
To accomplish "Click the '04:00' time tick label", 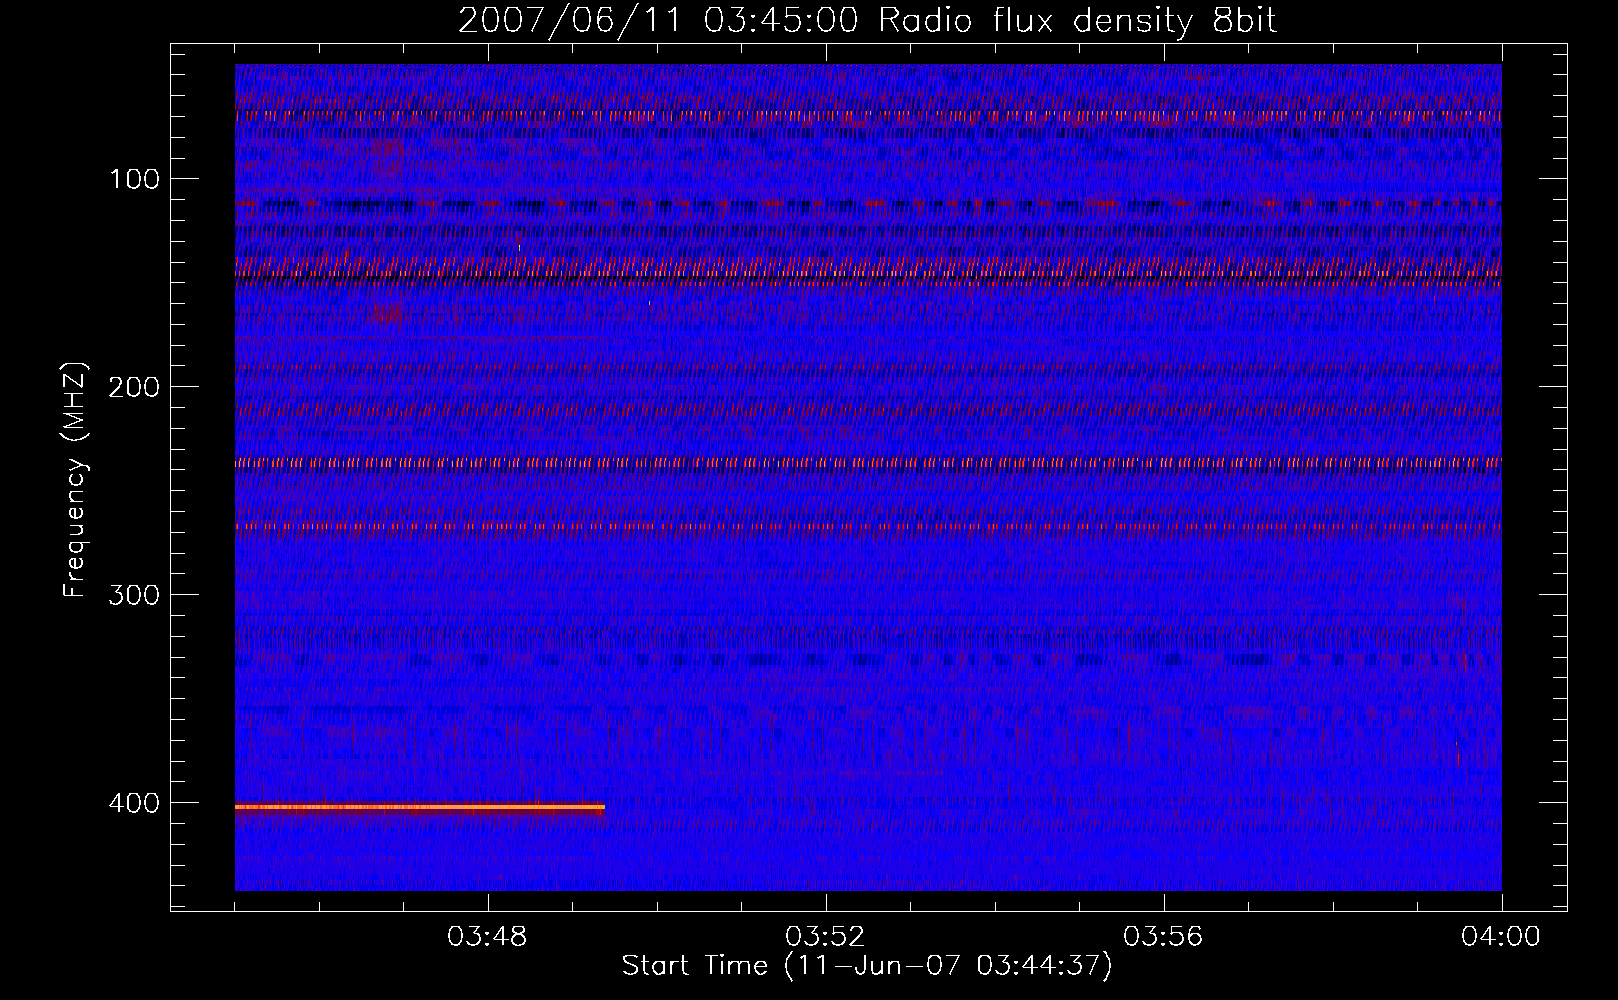I will pyautogui.click(x=1501, y=937).
